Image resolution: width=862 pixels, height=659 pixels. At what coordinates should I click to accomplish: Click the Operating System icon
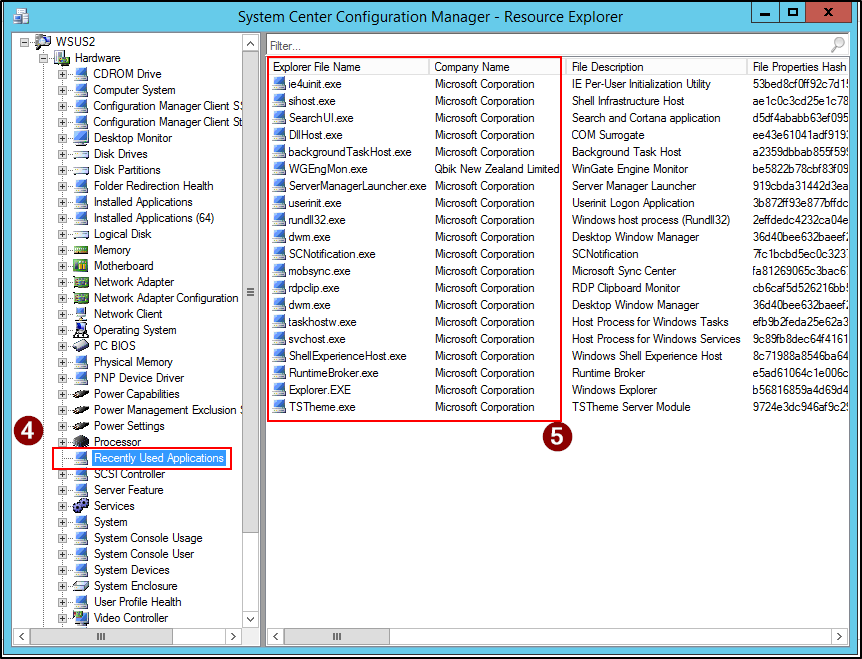click(81, 330)
